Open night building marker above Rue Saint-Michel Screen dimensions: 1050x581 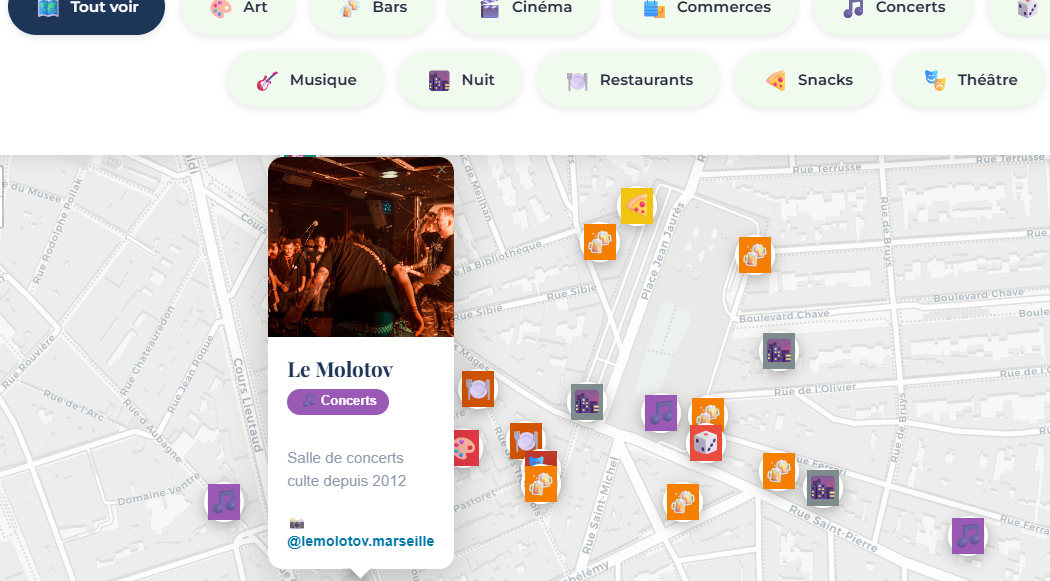(587, 402)
